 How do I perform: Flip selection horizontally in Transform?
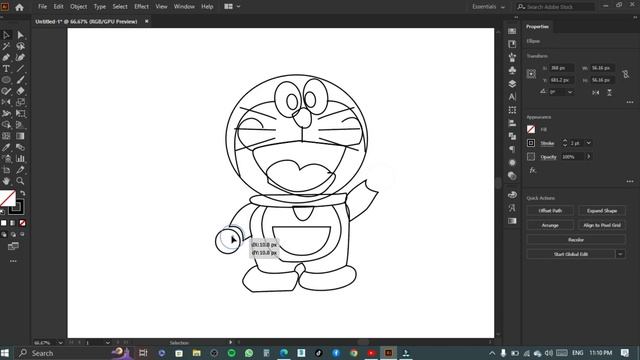[596, 93]
